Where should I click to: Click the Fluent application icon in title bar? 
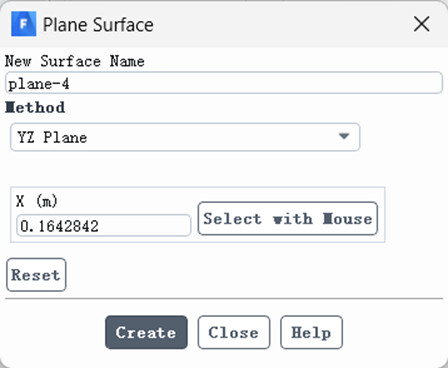tap(23, 24)
